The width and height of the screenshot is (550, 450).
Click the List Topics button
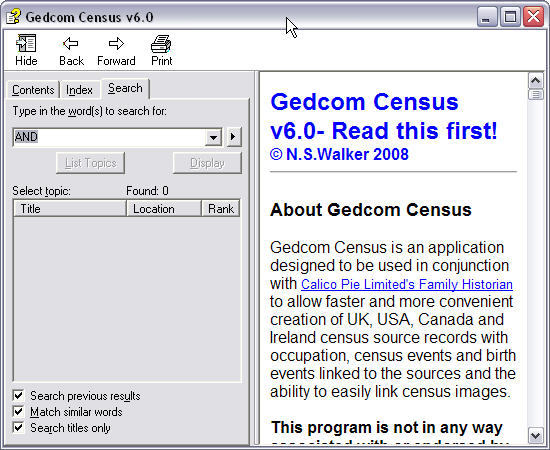90,163
